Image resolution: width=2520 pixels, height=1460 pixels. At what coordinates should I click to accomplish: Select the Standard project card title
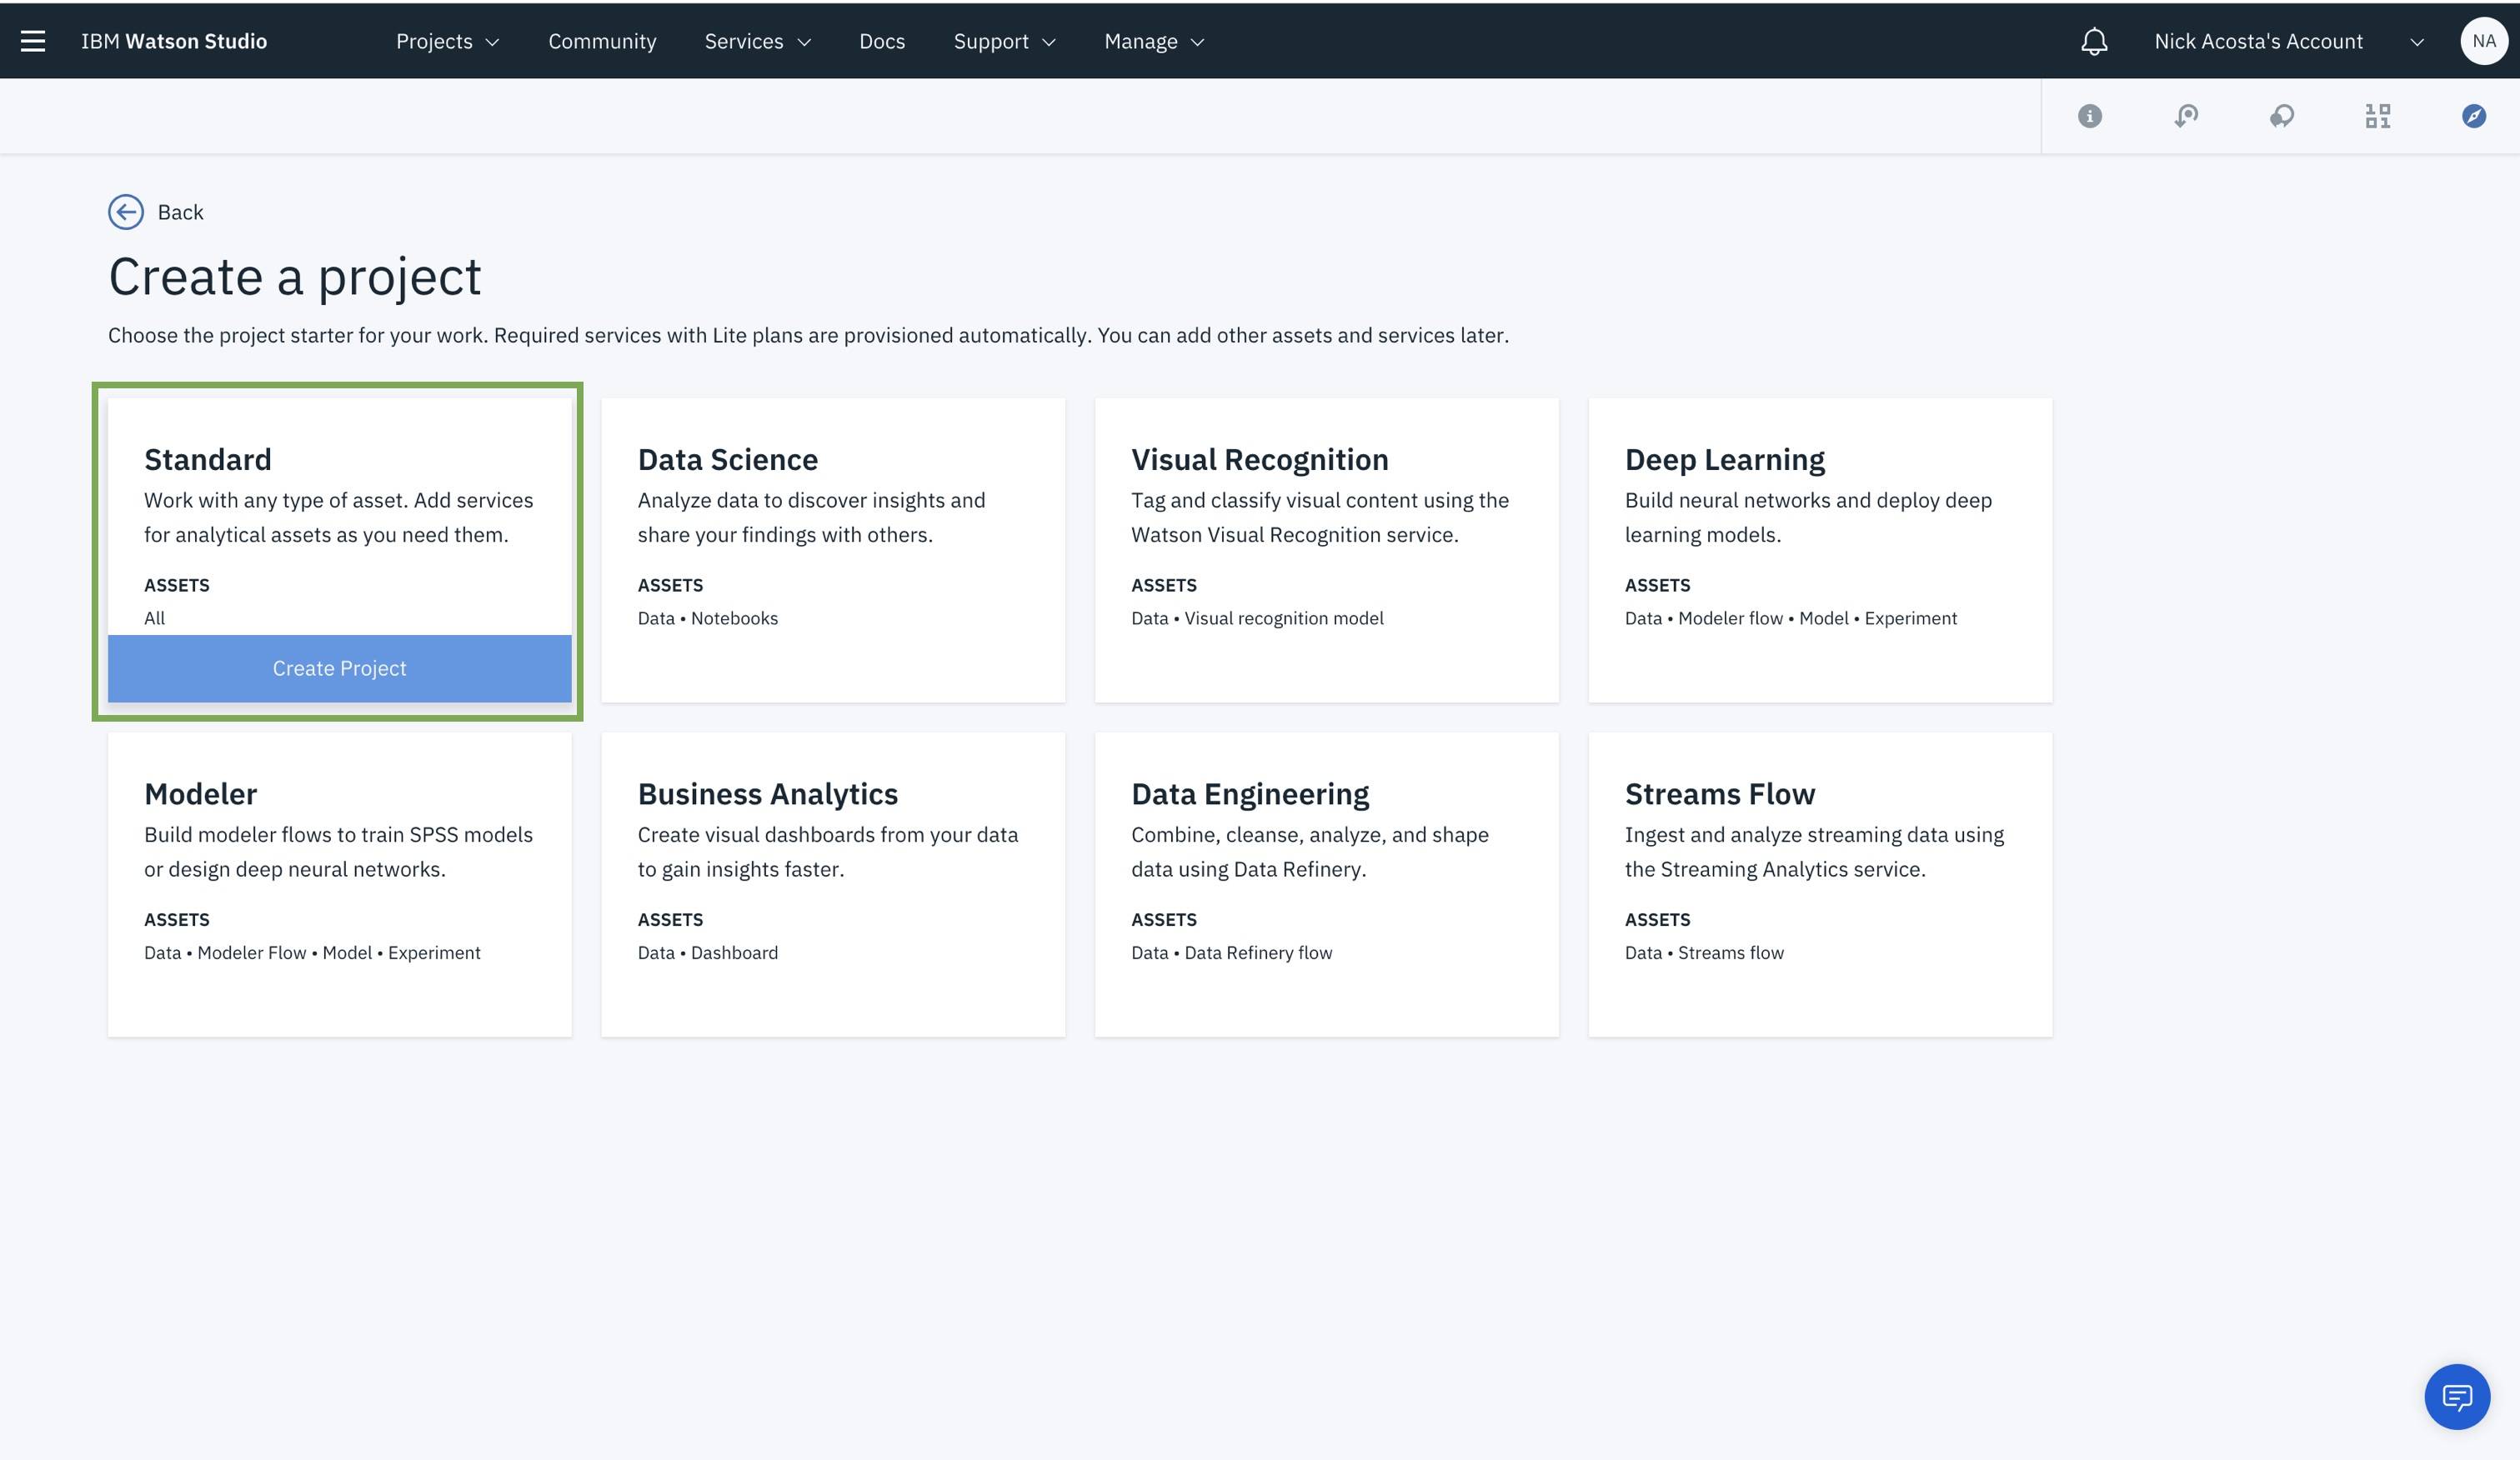tap(208, 459)
